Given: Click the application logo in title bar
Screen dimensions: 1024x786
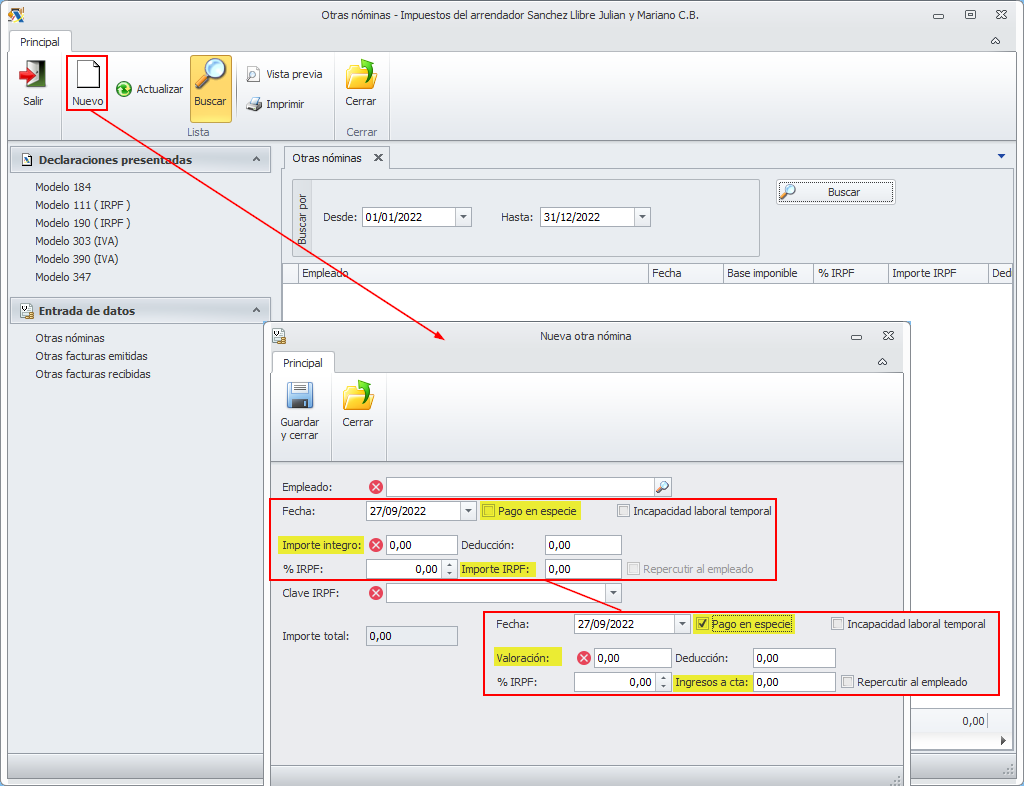Looking at the screenshot, I should click(x=16, y=14).
